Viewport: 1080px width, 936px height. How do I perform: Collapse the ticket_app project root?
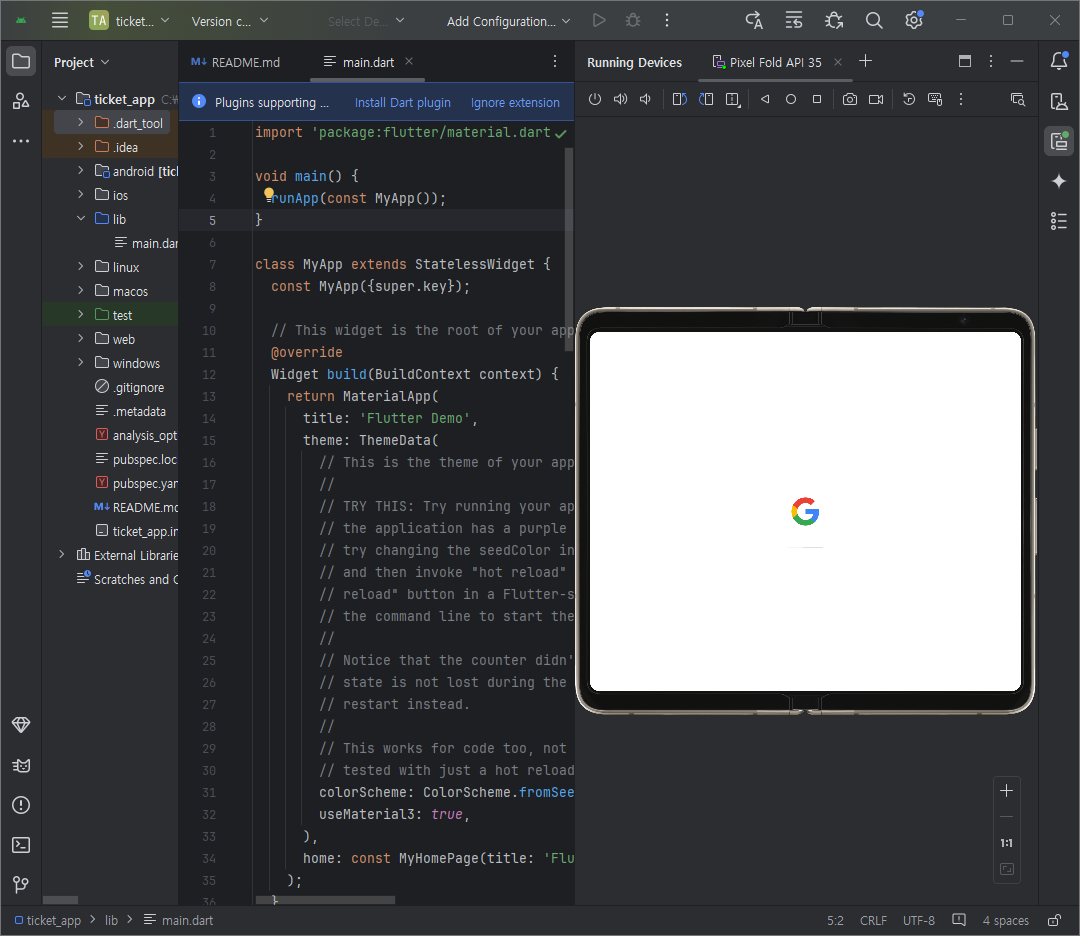[x=62, y=98]
